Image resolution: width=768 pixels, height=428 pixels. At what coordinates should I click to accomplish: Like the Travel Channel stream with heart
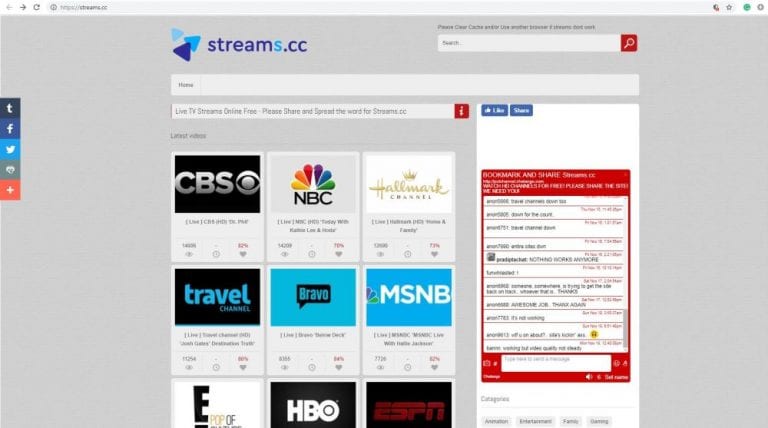coord(242,367)
